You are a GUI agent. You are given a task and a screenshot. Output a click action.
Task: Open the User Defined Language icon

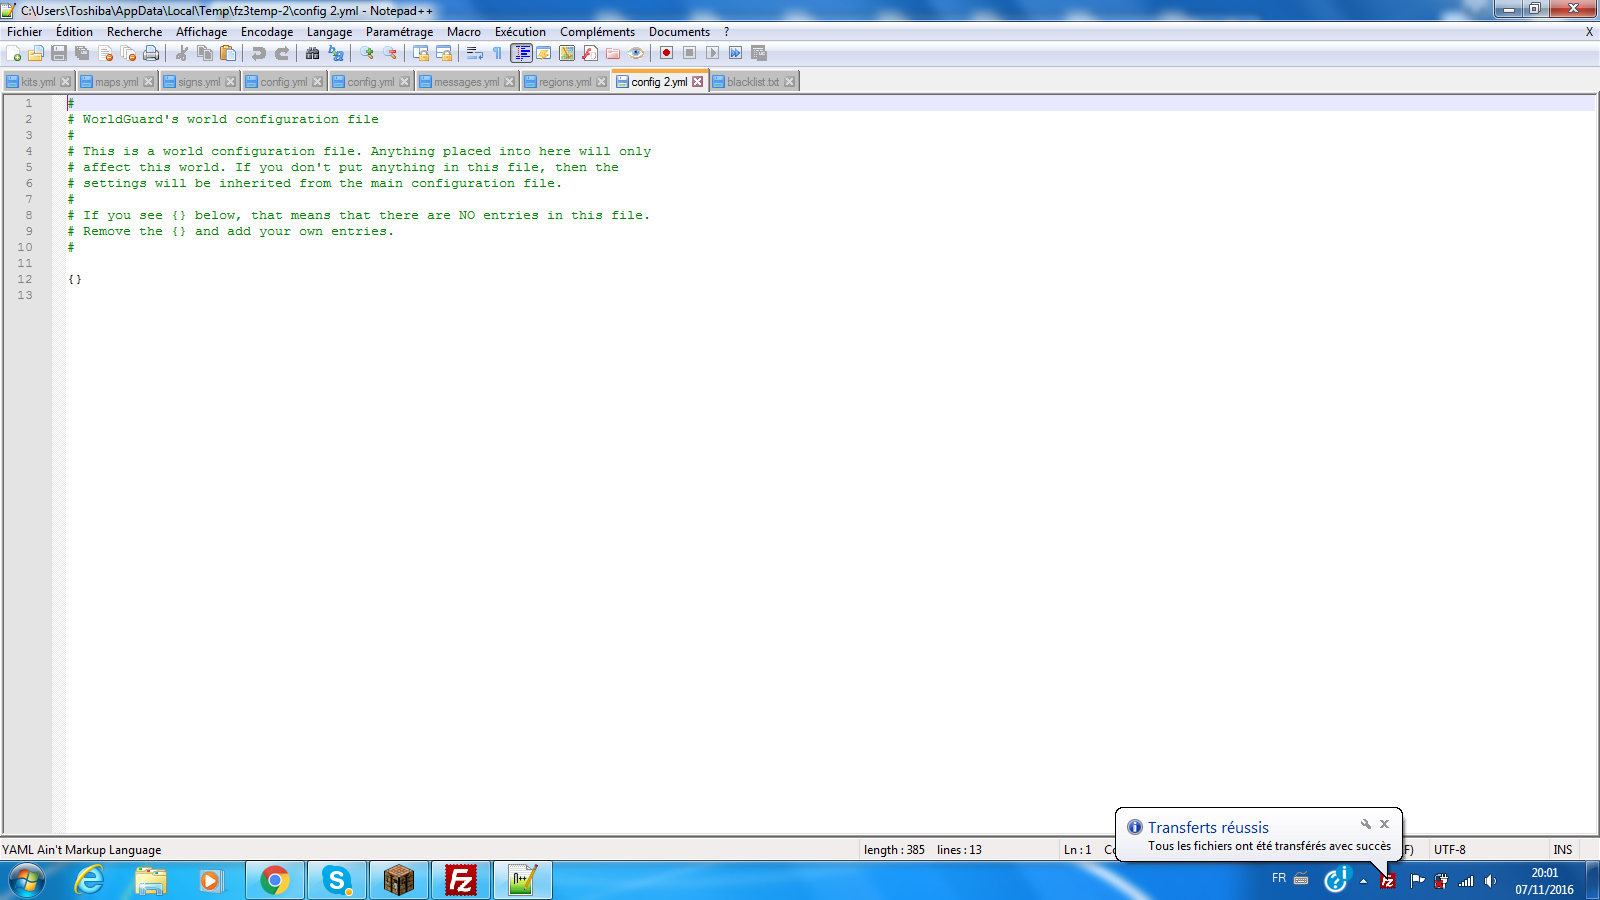pyautogui.click(x=544, y=53)
